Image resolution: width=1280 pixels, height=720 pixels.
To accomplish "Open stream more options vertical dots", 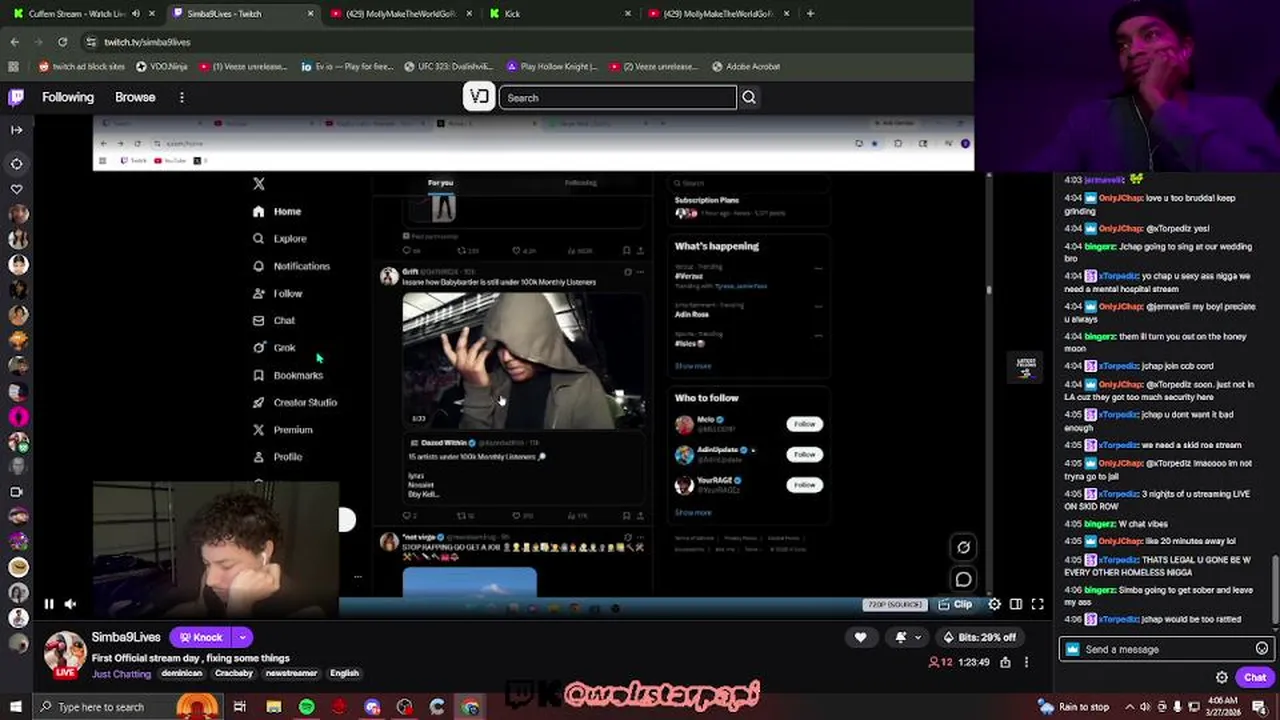I will 1026,662.
